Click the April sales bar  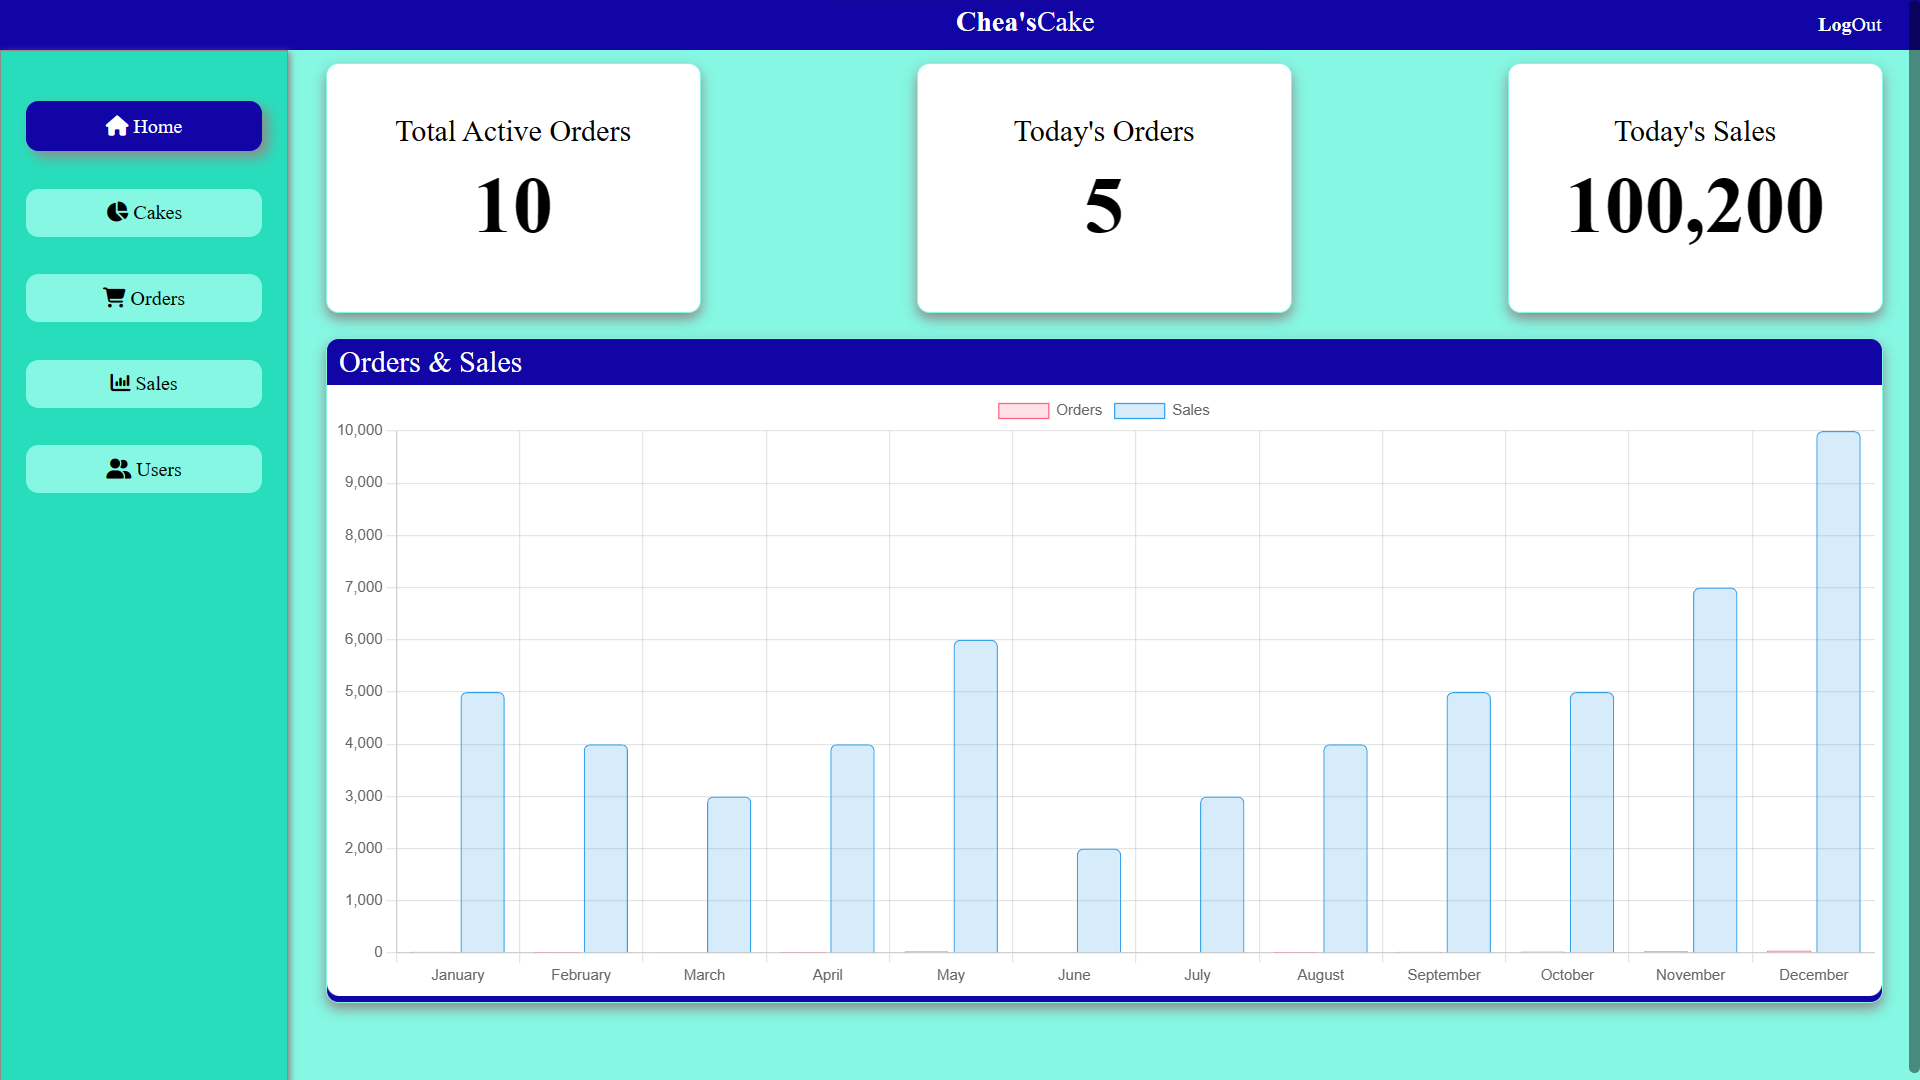click(x=852, y=848)
